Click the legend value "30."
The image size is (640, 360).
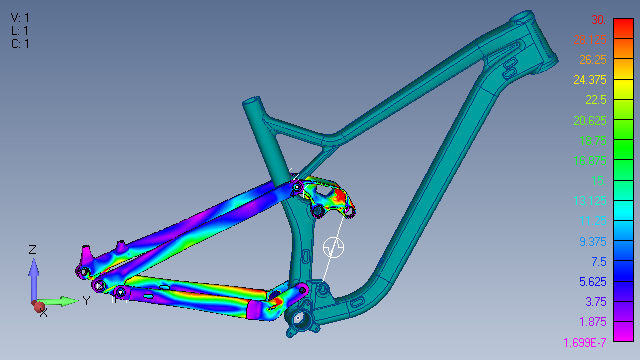pos(599,20)
